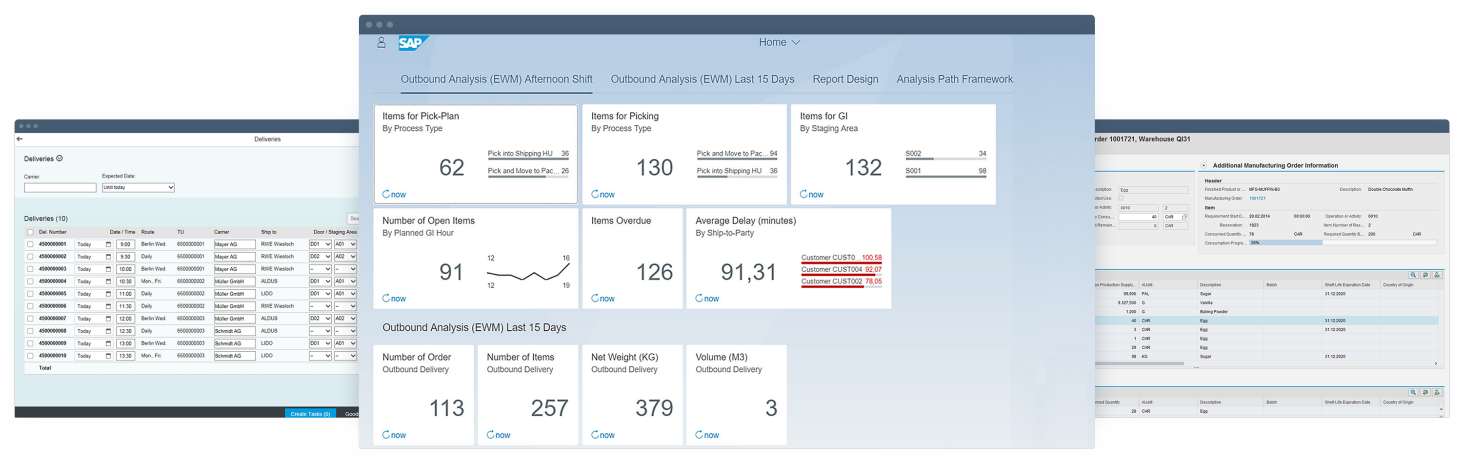1460x464 pixels.
Task: Check the row for delivery 4500000004
Action: click(x=30, y=281)
